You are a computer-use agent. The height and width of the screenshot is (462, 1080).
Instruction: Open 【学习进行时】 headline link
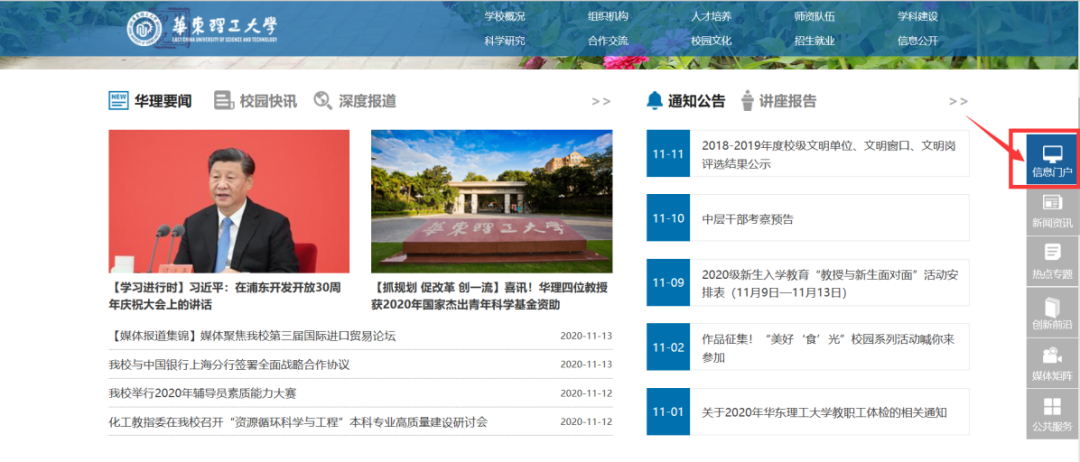coord(225,295)
